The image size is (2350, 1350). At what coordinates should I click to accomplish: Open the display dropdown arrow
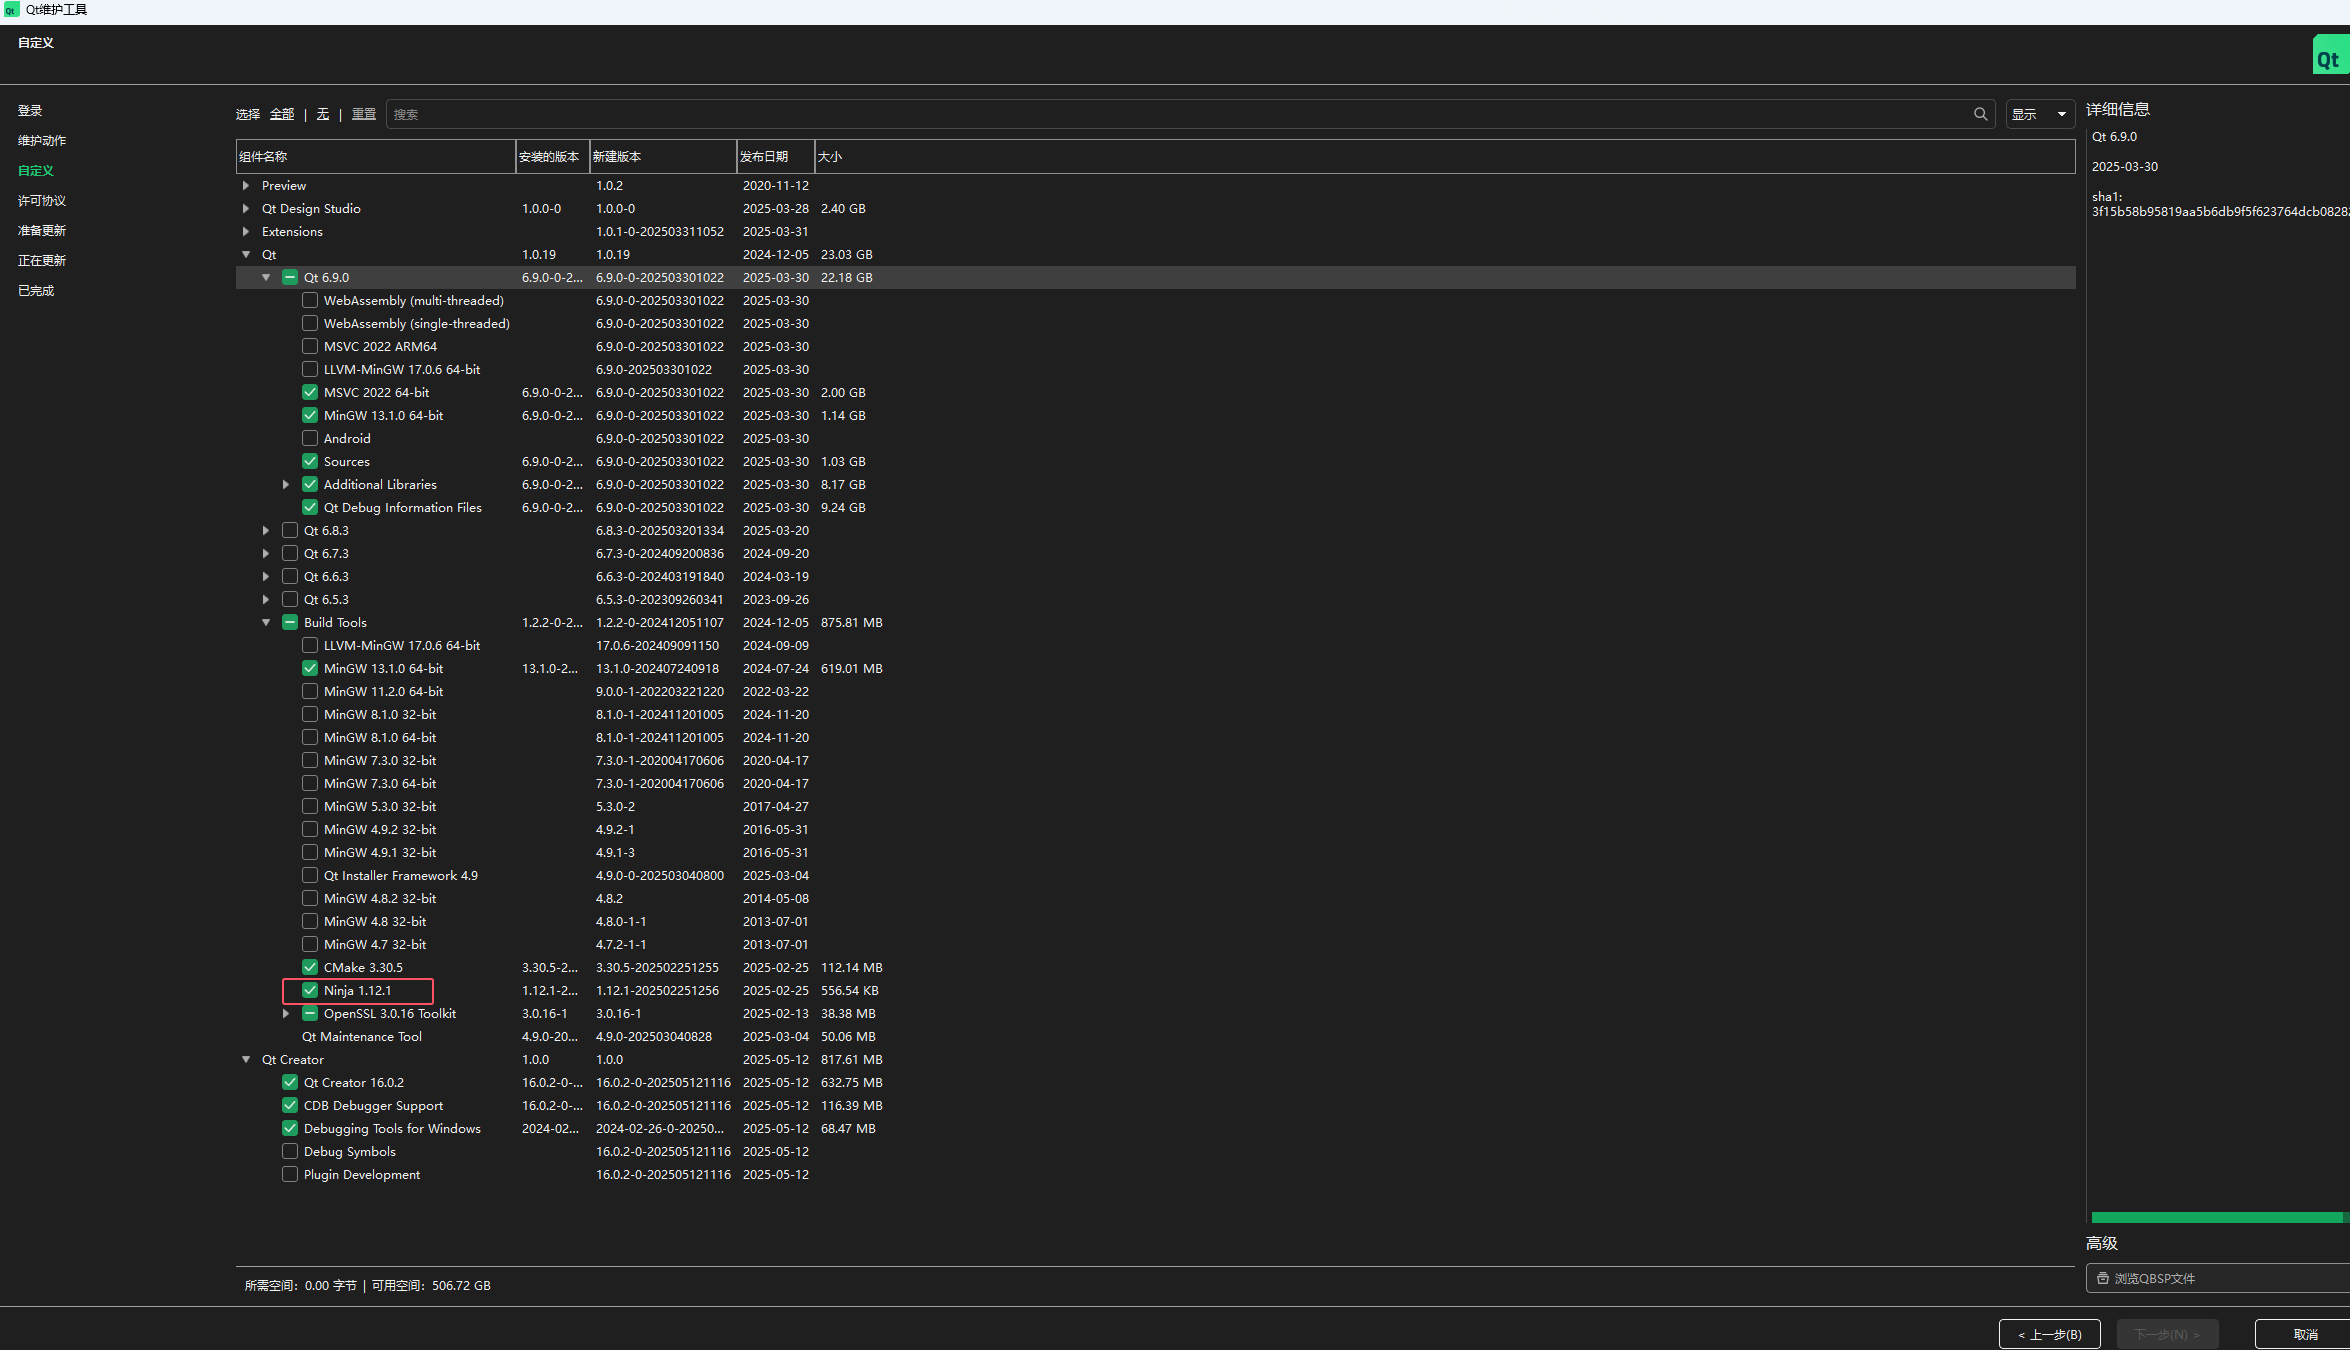click(x=2061, y=114)
